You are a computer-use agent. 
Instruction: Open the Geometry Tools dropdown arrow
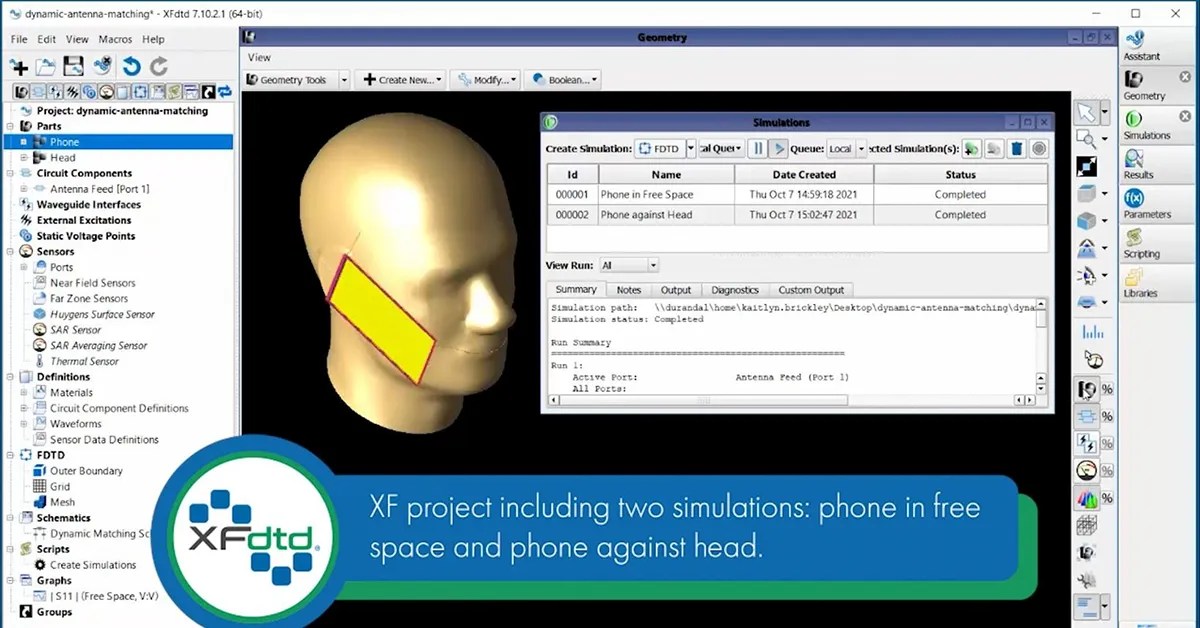click(344, 79)
